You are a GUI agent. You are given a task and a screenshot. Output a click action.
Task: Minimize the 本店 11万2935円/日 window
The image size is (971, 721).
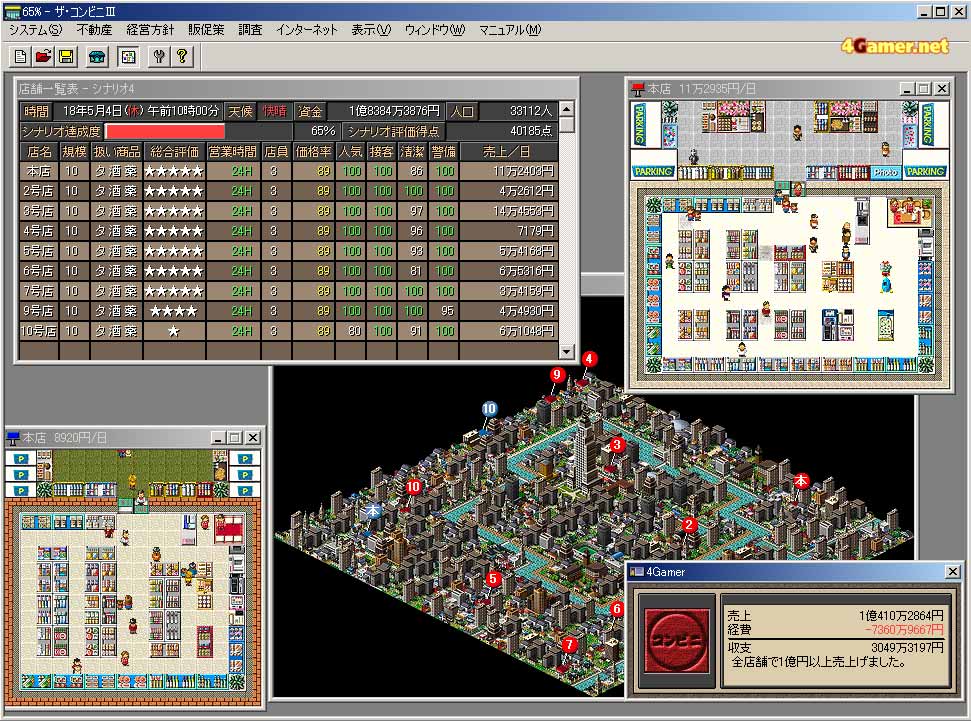[x=906, y=89]
